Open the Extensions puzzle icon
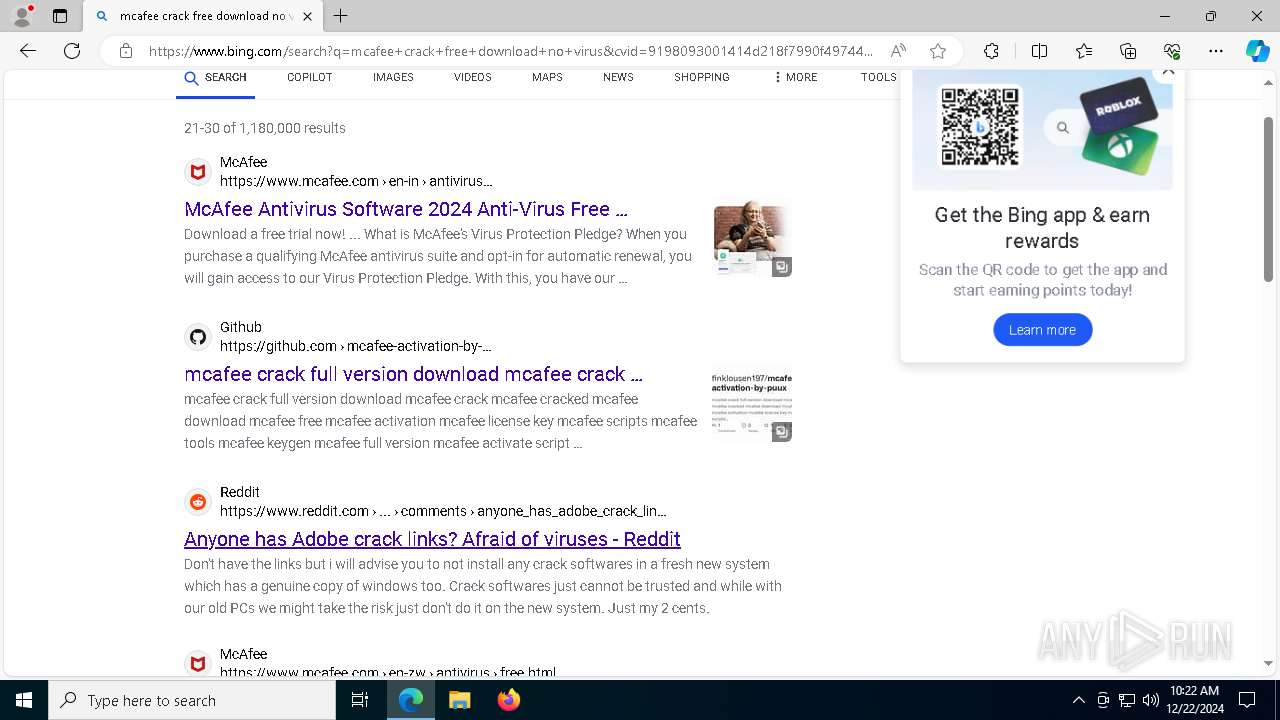1280x720 pixels. (x=991, y=51)
